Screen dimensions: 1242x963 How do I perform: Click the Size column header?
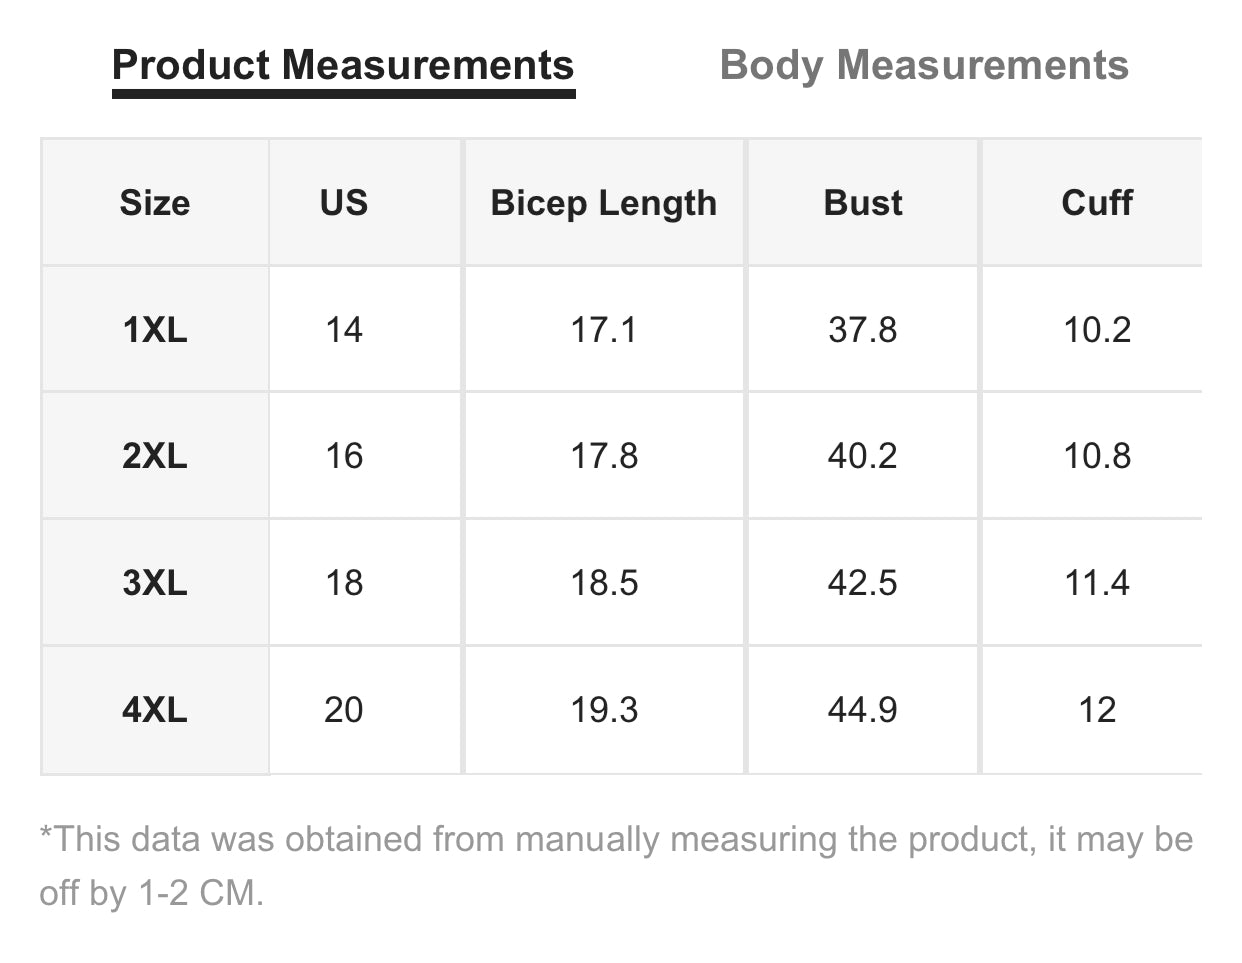155,203
